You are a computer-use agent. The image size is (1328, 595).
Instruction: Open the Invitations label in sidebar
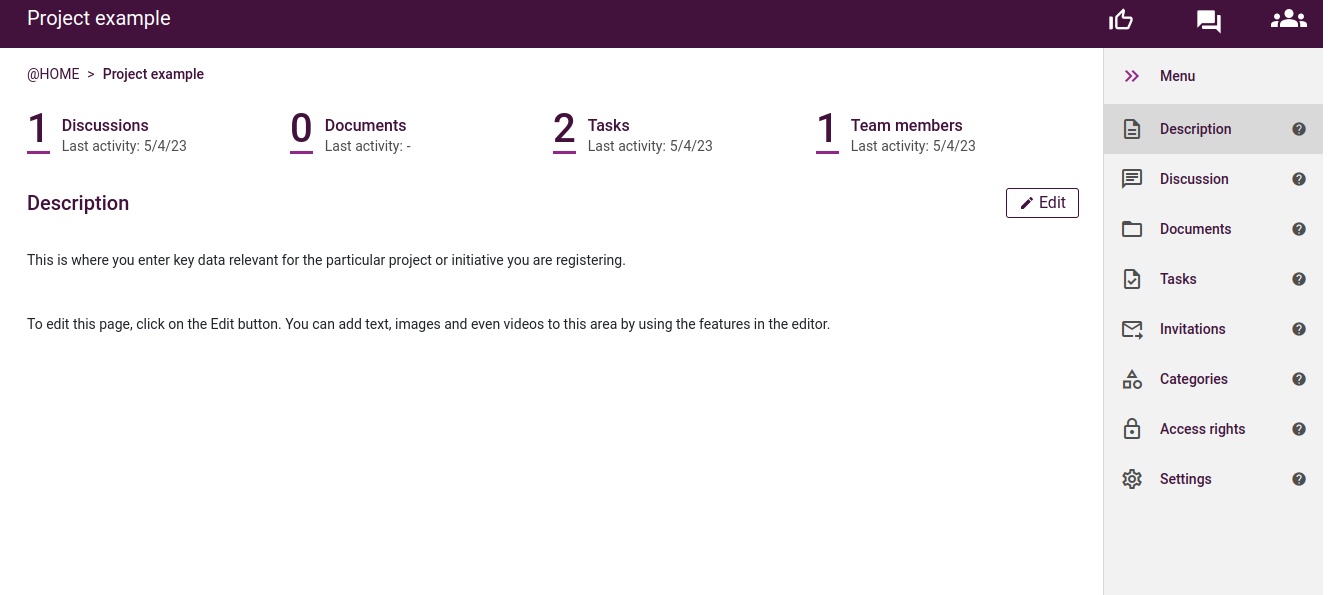[x=1192, y=329]
